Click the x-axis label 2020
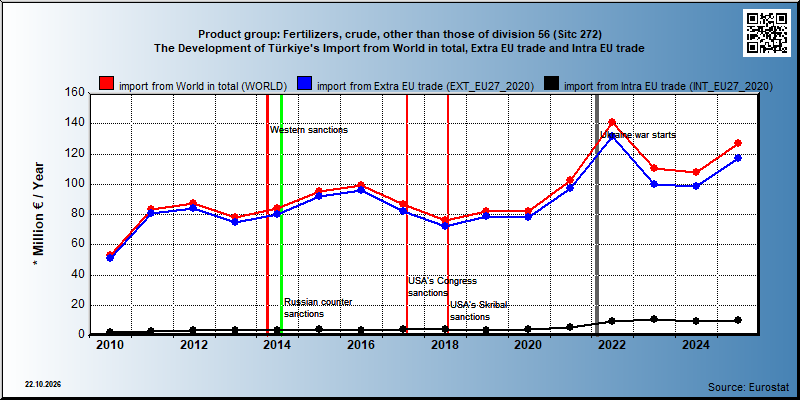The height and width of the screenshot is (400, 800). click(x=529, y=345)
